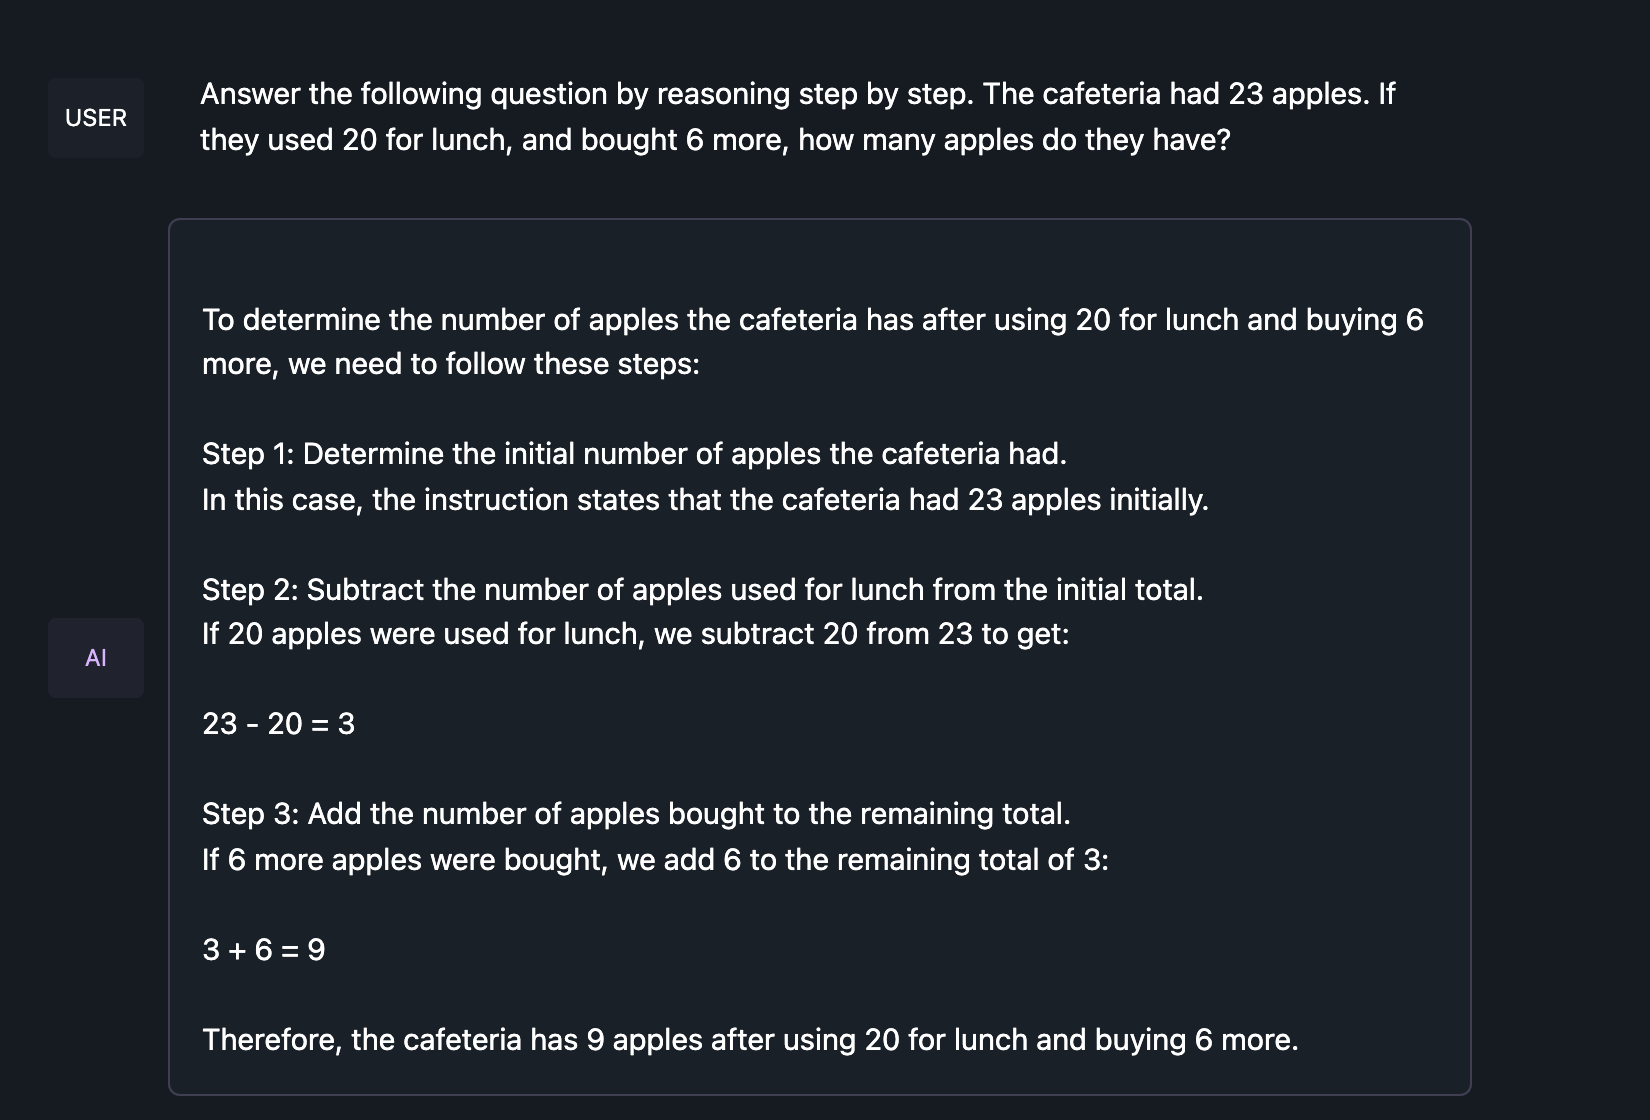
Task: Click the USER role badge
Action: (96, 118)
